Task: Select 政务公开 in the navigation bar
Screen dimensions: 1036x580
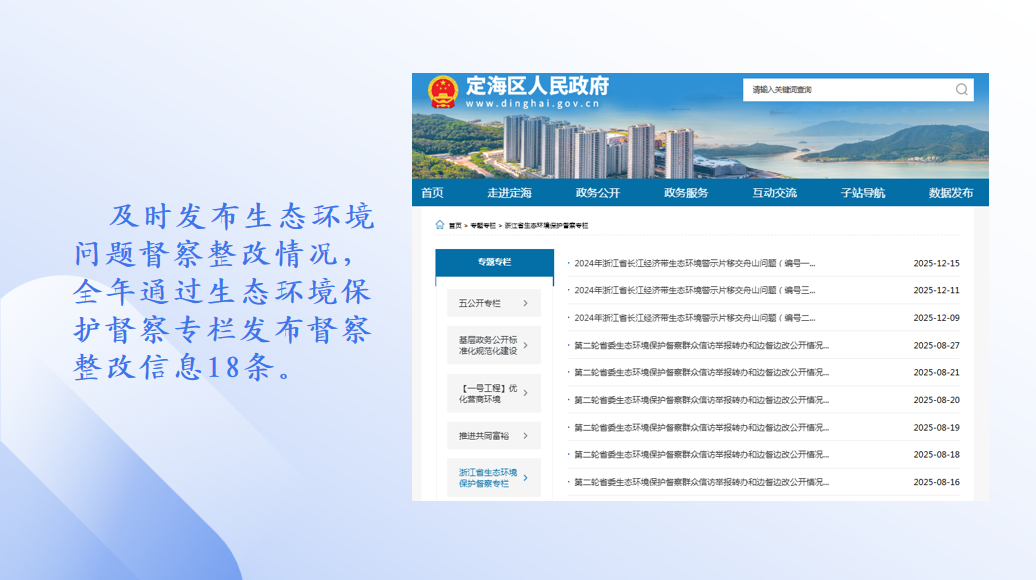Action: coord(597,193)
